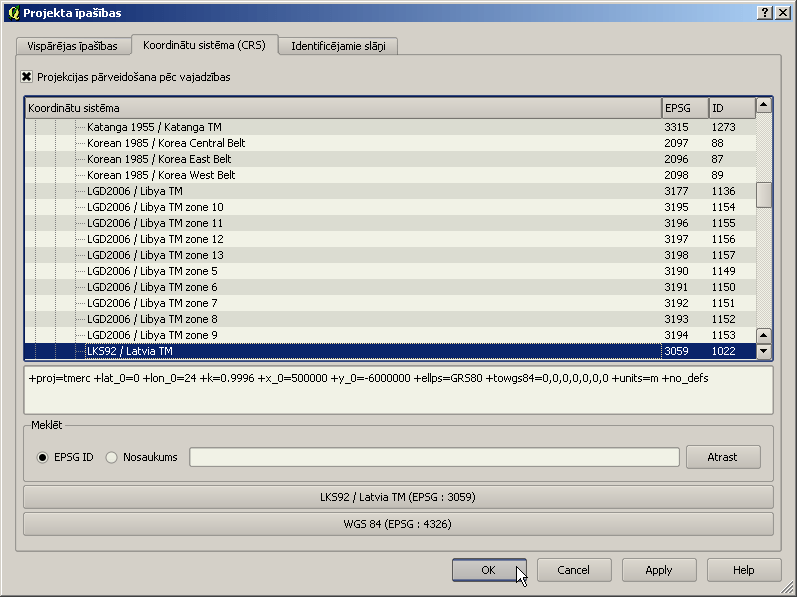The width and height of the screenshot is (797, 597).
Task: Sort by the ID column header
Action: (x=732, y=108)
